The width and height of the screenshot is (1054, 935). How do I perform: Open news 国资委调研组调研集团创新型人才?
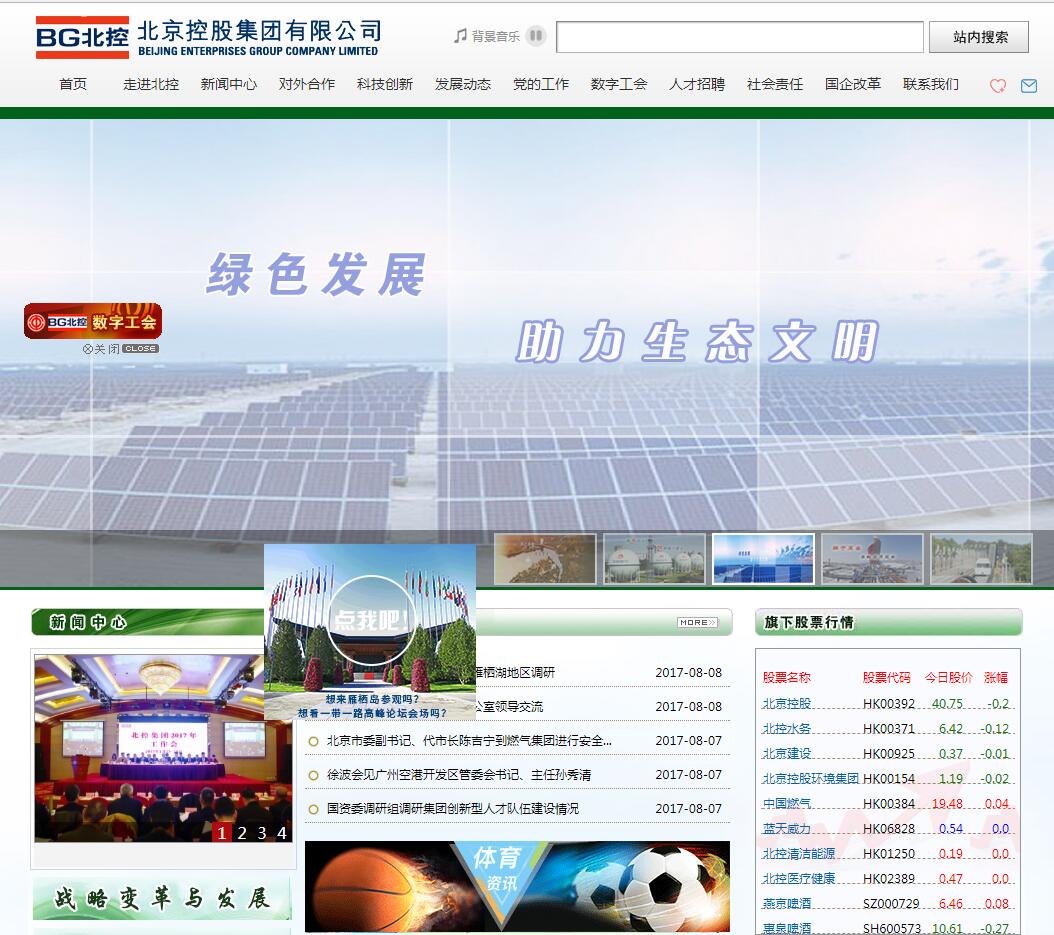point(452,809)
